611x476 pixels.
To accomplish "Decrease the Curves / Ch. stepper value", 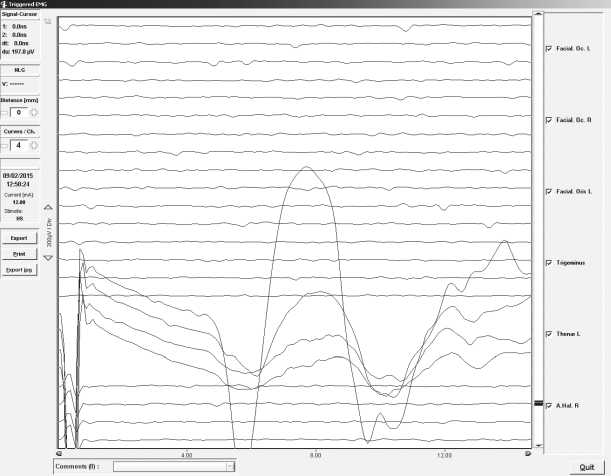I will 4,145.
